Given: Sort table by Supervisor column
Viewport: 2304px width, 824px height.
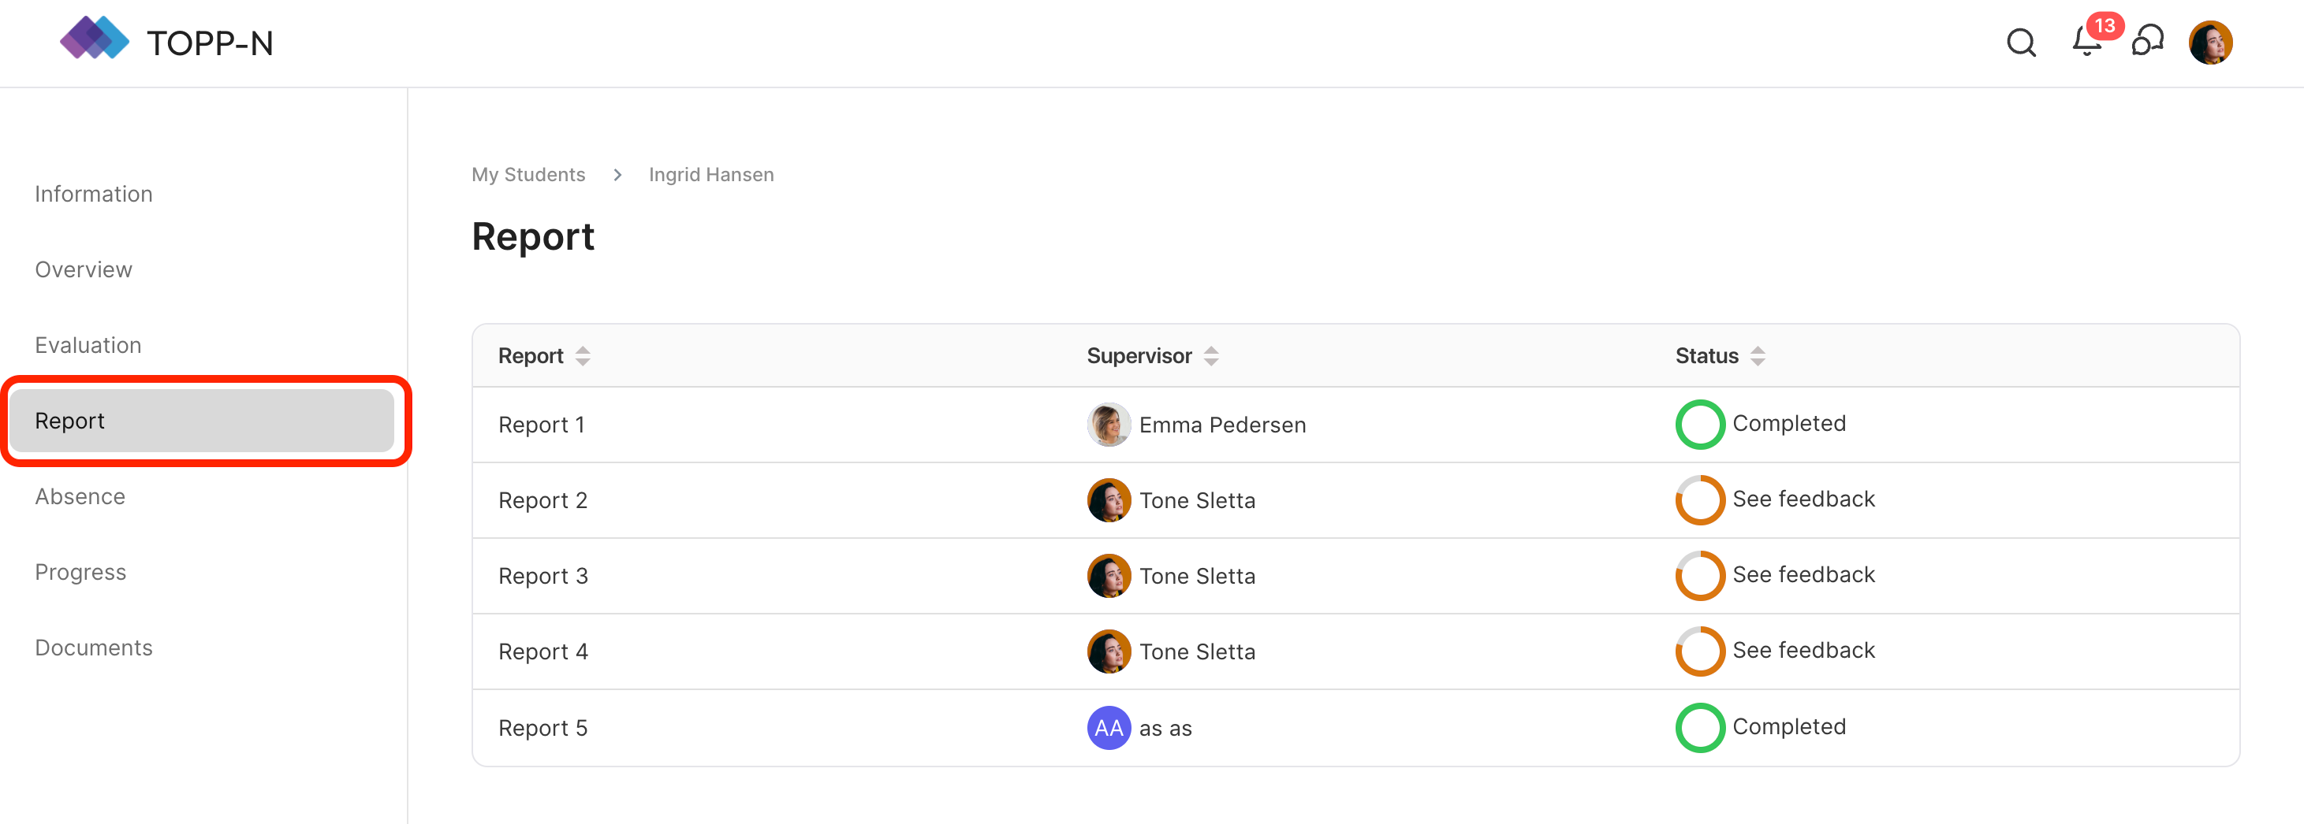Looking at the screenshot, I should tap(1211, 356).
